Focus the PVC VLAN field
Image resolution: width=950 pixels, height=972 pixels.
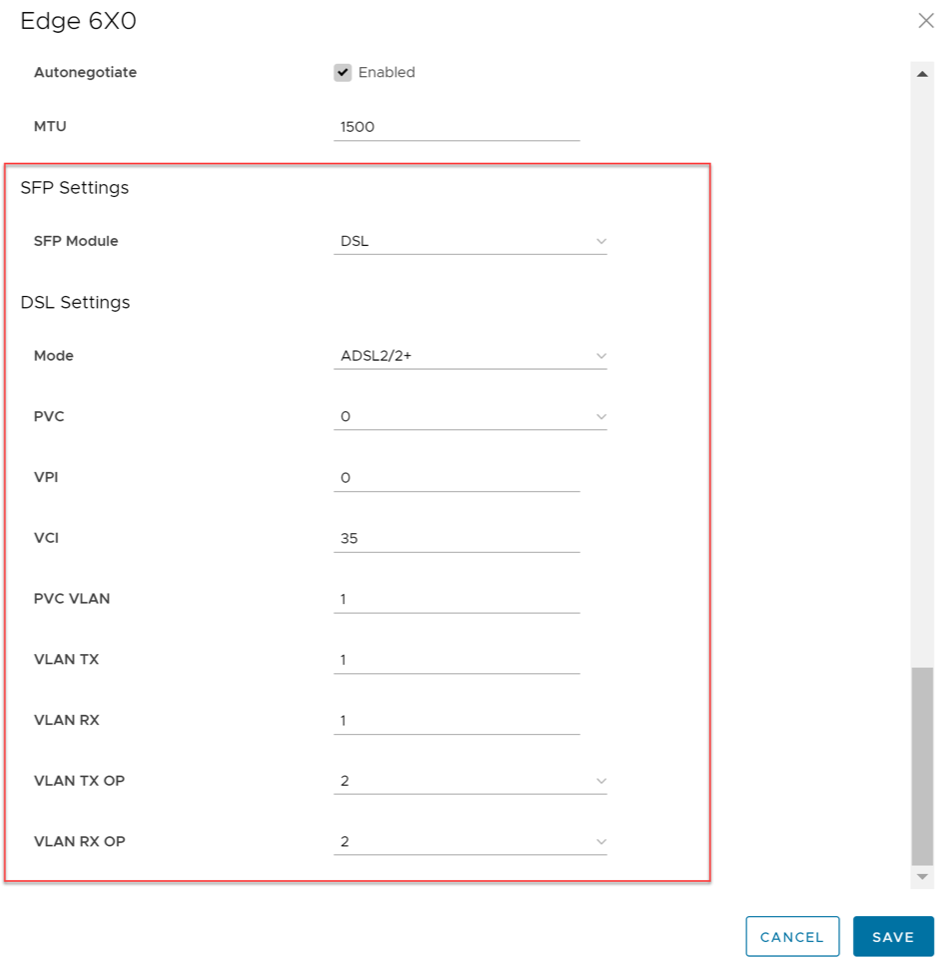tap(456, 600)
